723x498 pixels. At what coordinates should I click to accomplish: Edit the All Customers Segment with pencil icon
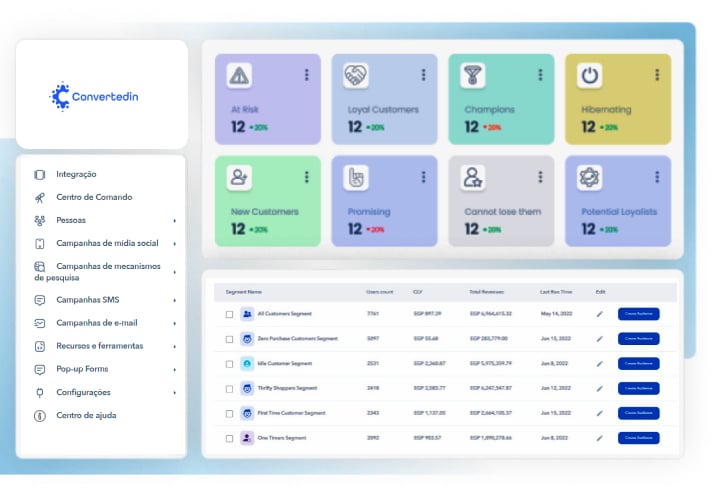point(599,314)
